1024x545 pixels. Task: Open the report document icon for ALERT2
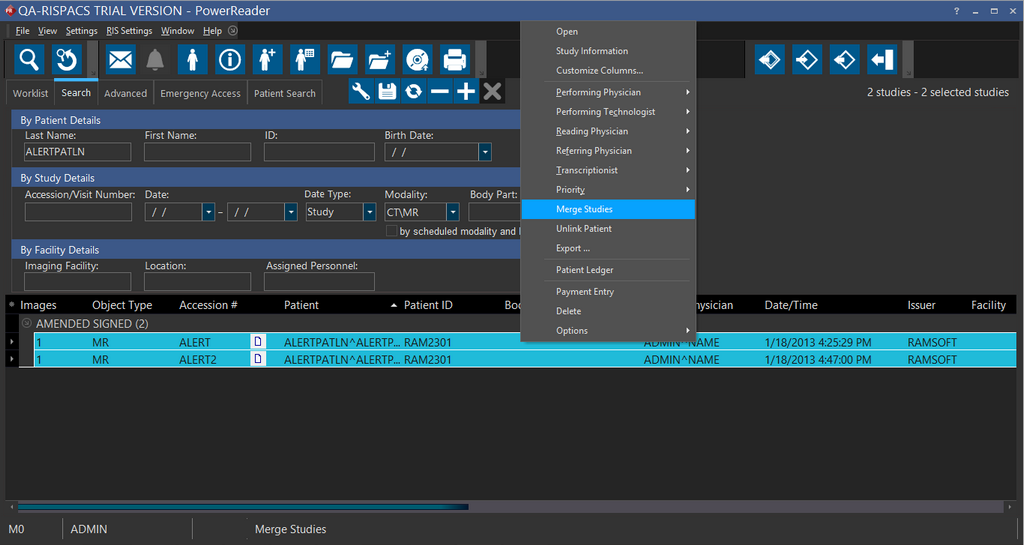tap(258, 359)
